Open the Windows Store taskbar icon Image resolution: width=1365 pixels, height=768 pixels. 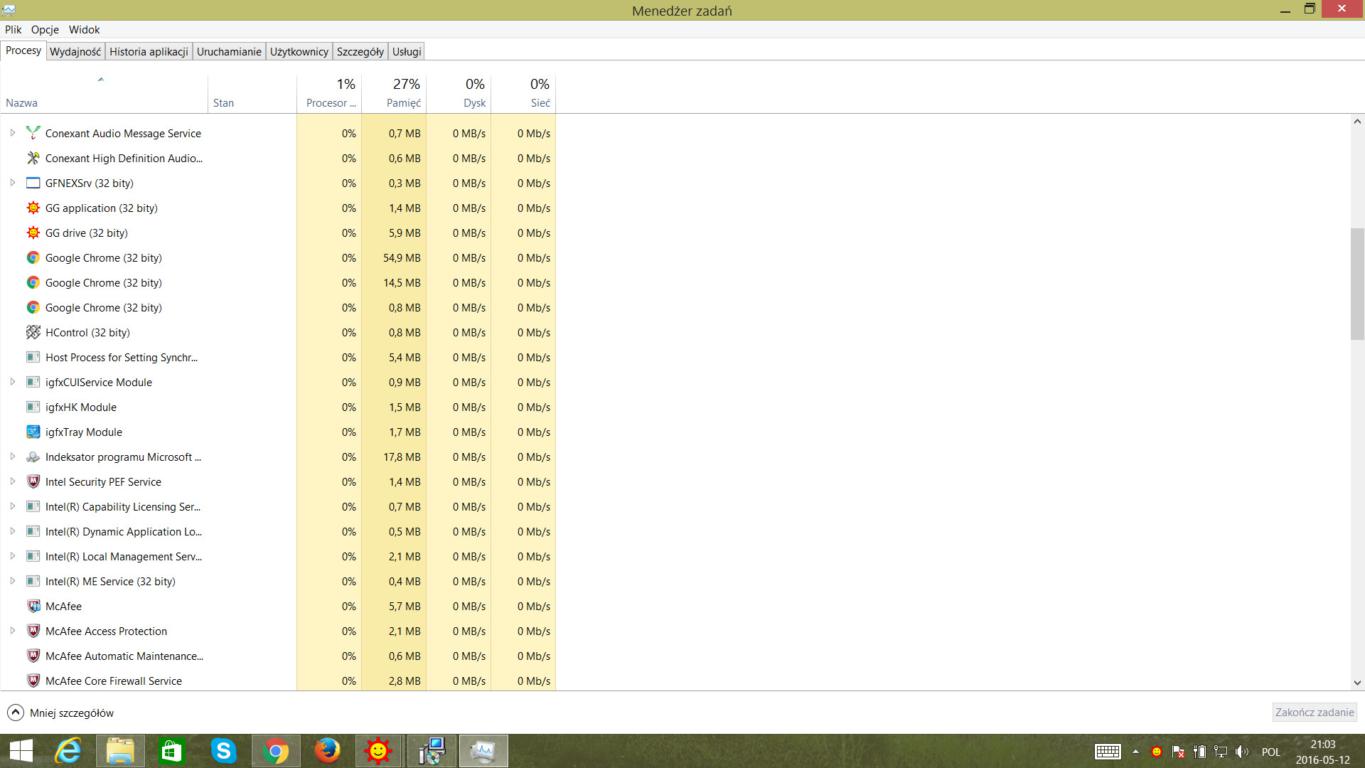point(172,751)
